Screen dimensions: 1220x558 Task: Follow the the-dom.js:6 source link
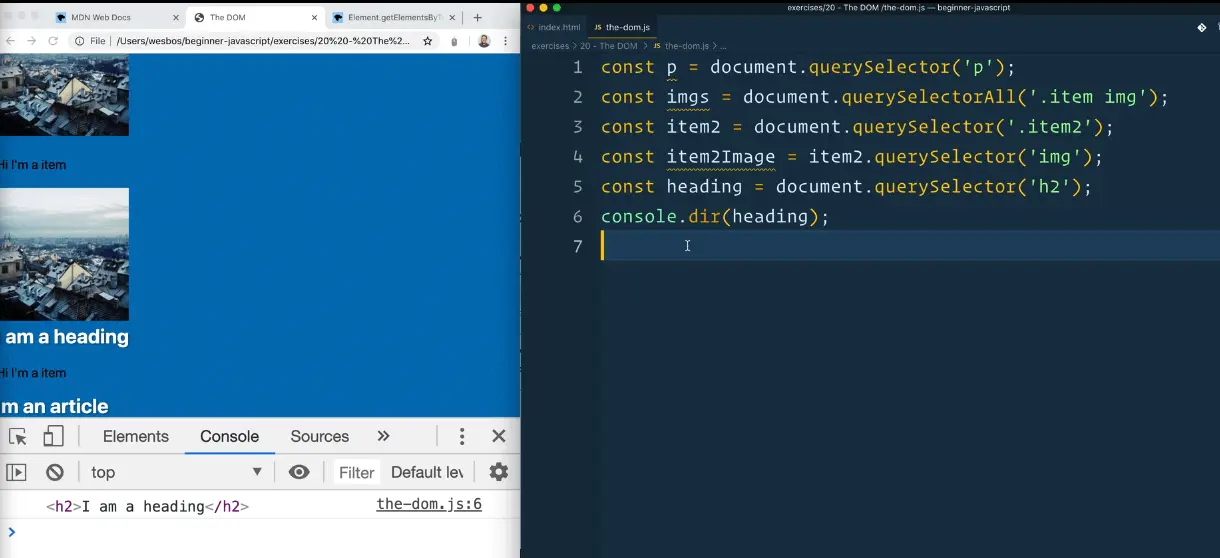(x=428, y=505)
